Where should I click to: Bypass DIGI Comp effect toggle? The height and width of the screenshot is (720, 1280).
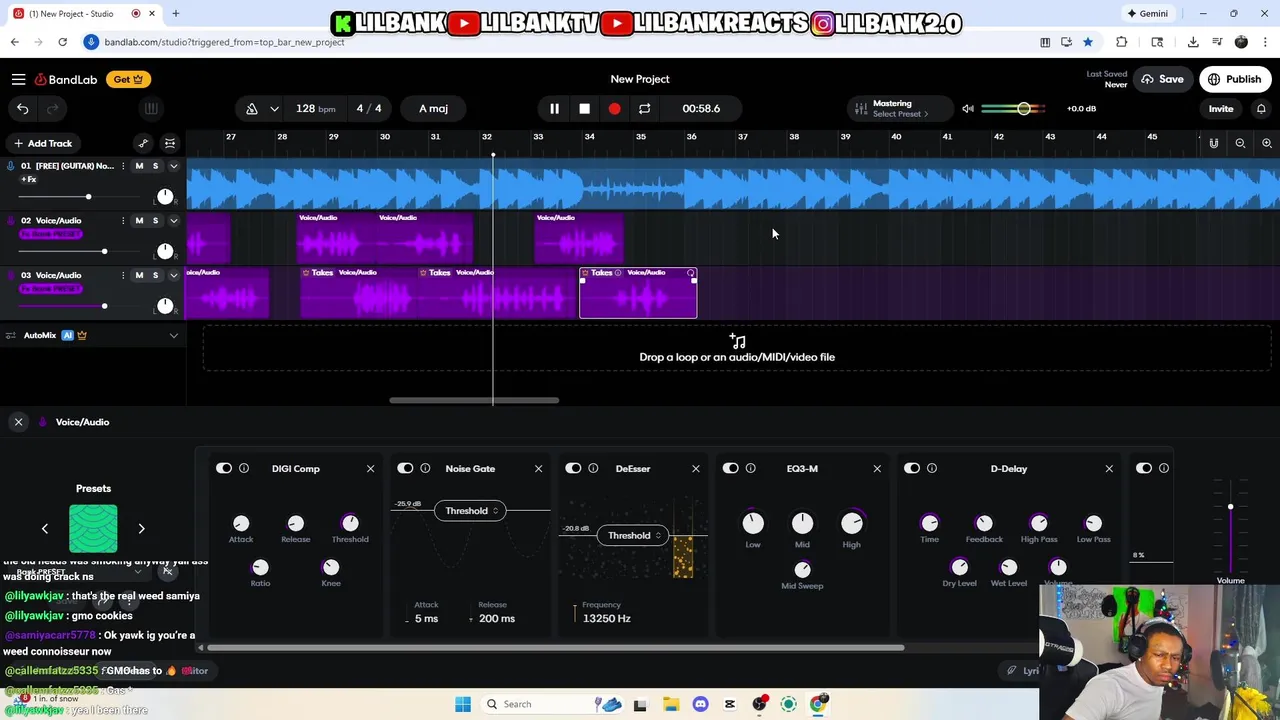pyautogui.click(x=224, y=468)
